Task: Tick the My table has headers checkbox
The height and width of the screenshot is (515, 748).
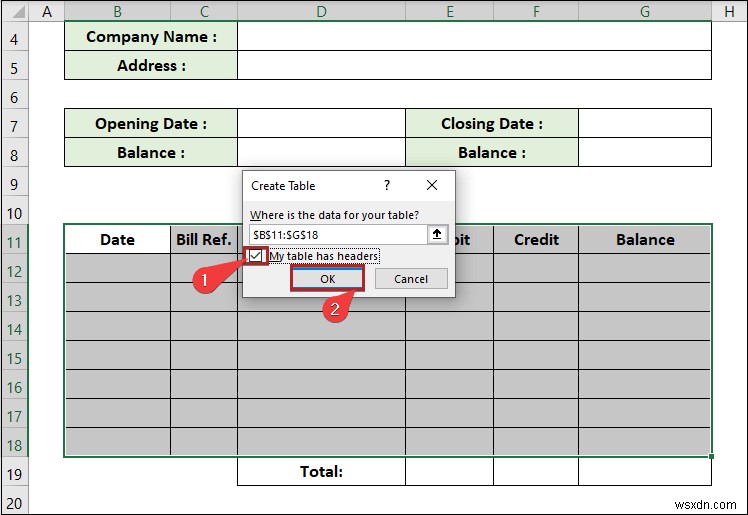Action: click(256, 256)
